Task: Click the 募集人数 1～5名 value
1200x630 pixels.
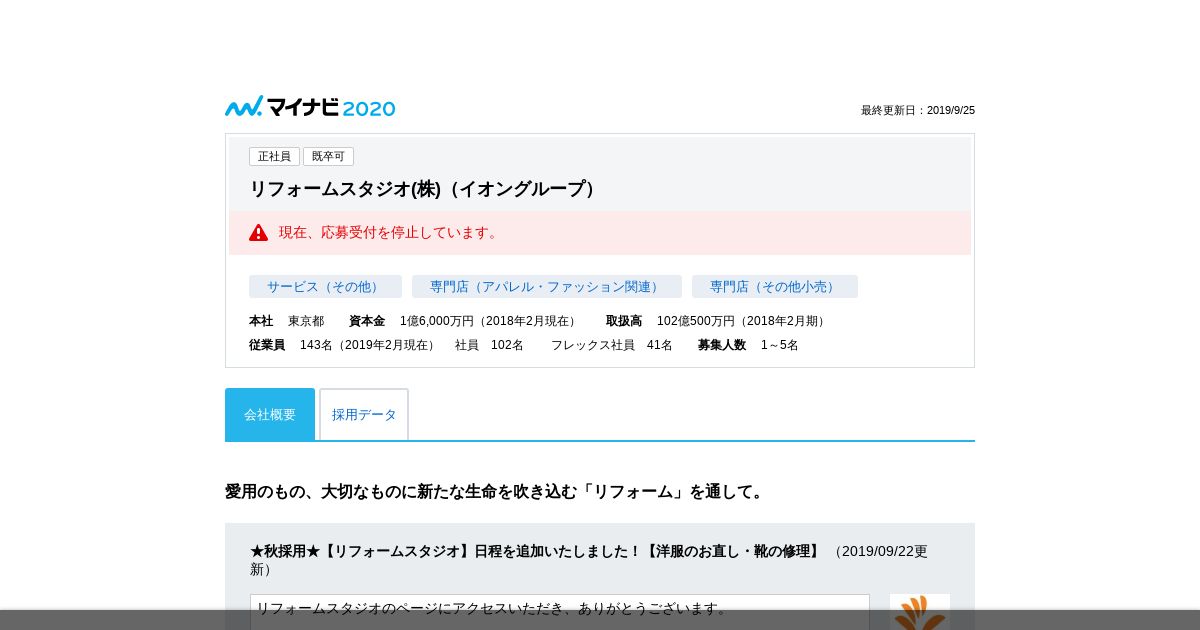Action: coord(780,345)
